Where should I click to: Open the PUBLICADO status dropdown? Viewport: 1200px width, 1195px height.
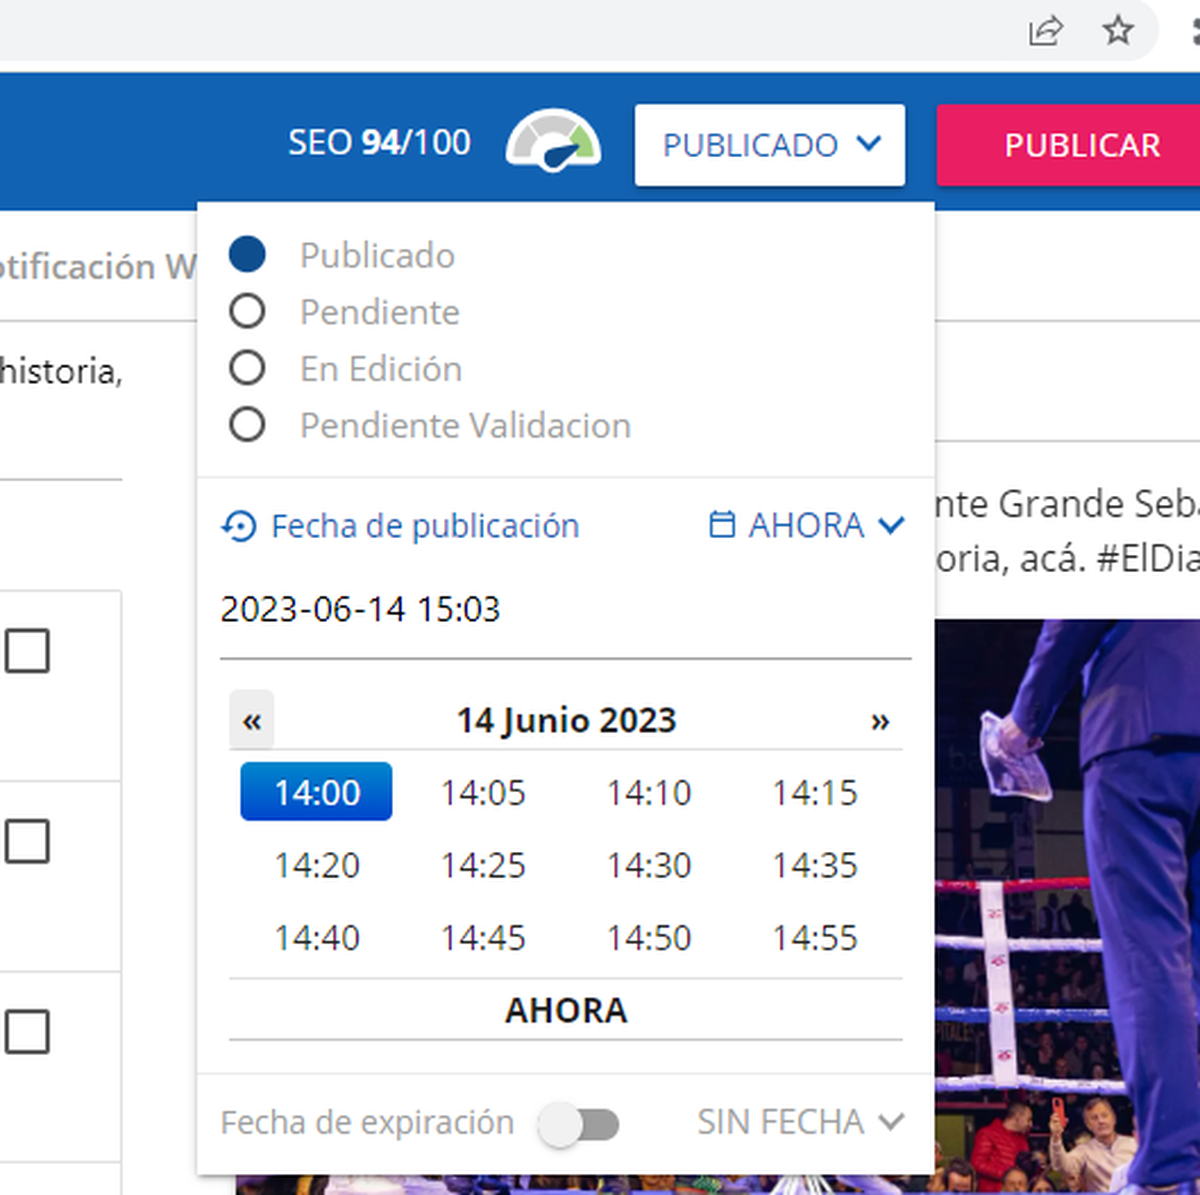point(769,145)
